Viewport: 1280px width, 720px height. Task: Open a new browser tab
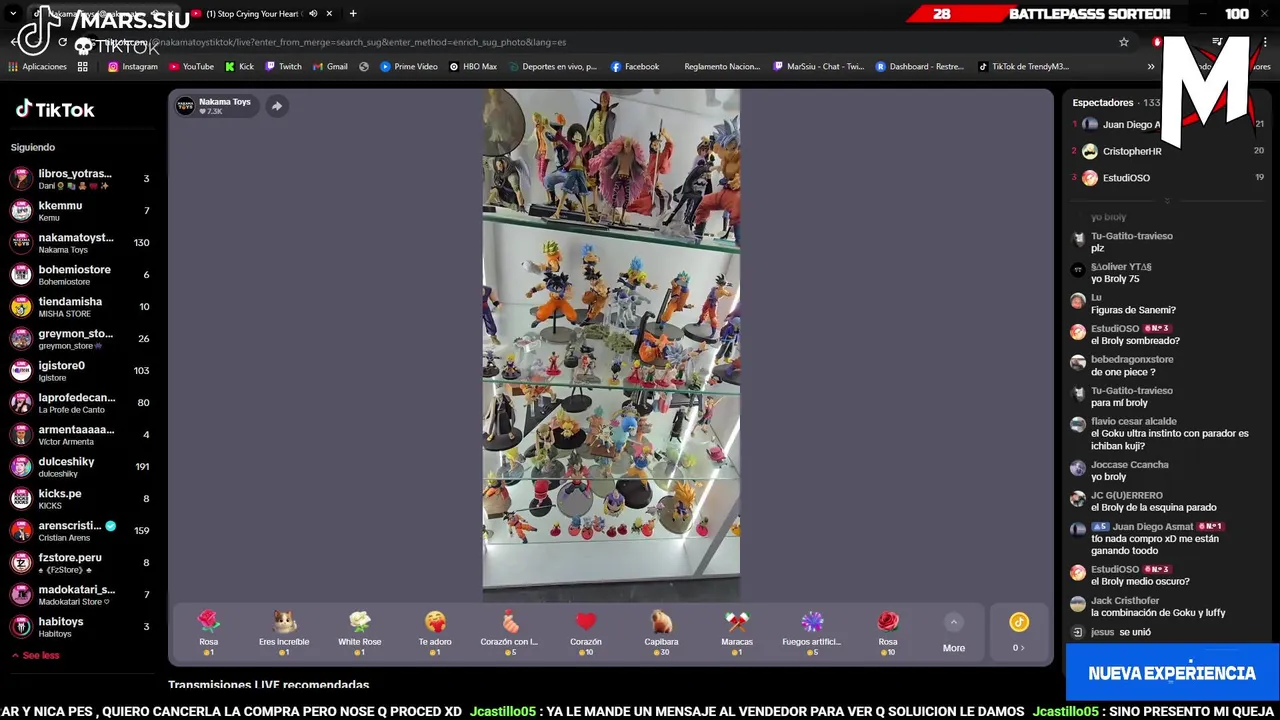(x=353, y=14)
